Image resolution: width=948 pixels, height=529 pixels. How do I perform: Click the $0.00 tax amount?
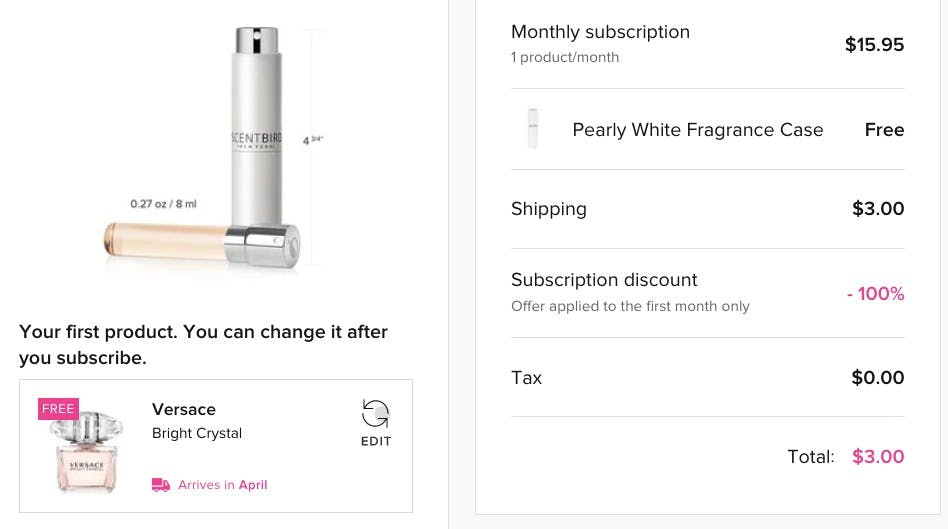(x=877, y=378)
